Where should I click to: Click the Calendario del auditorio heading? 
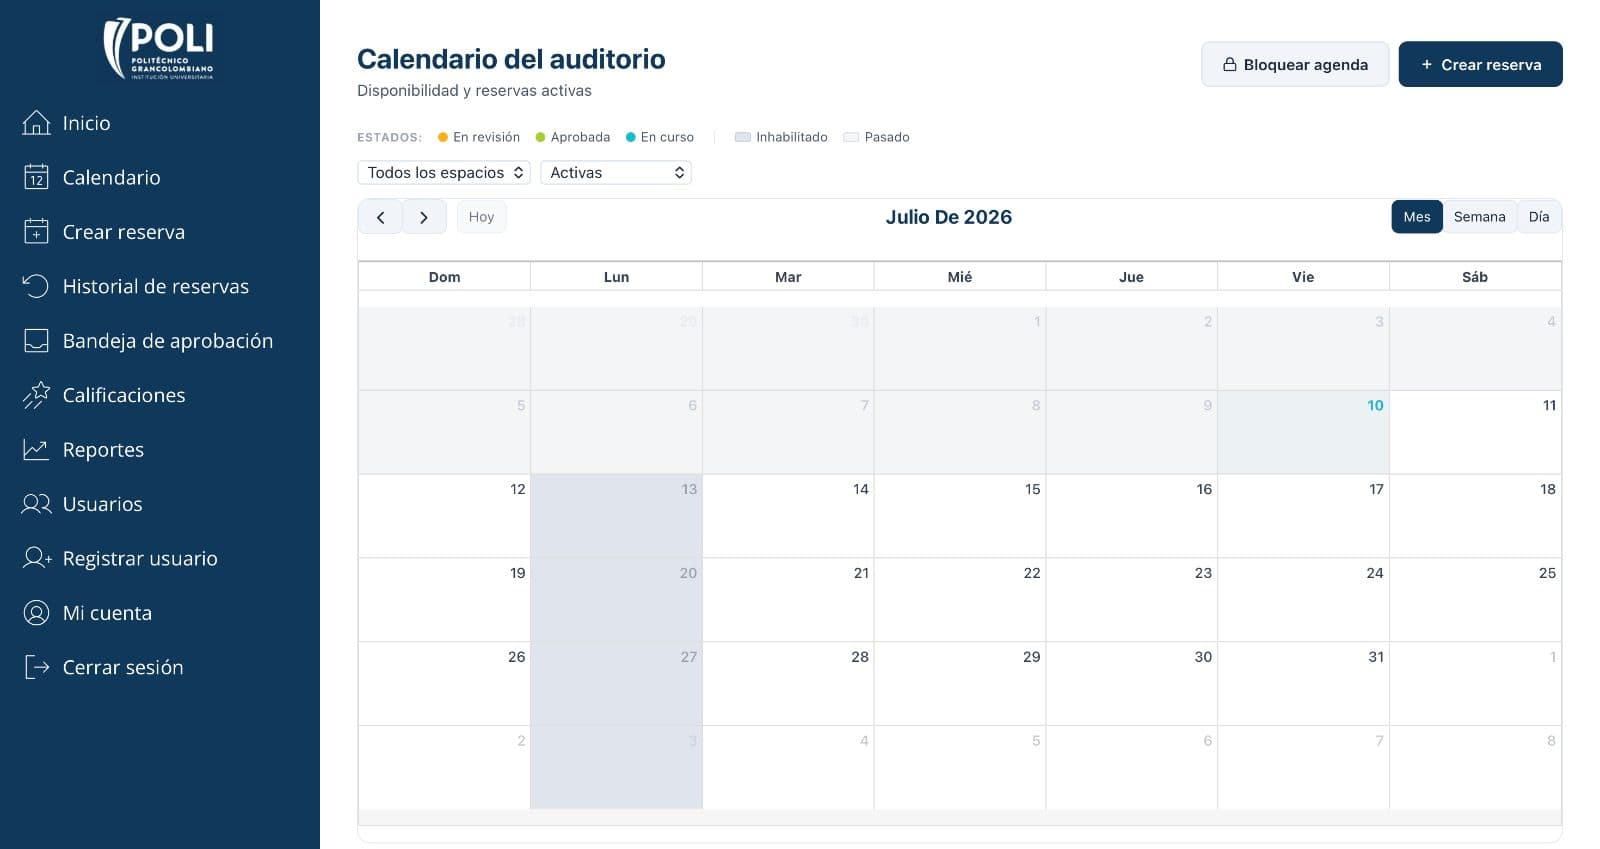coord(511,59)
